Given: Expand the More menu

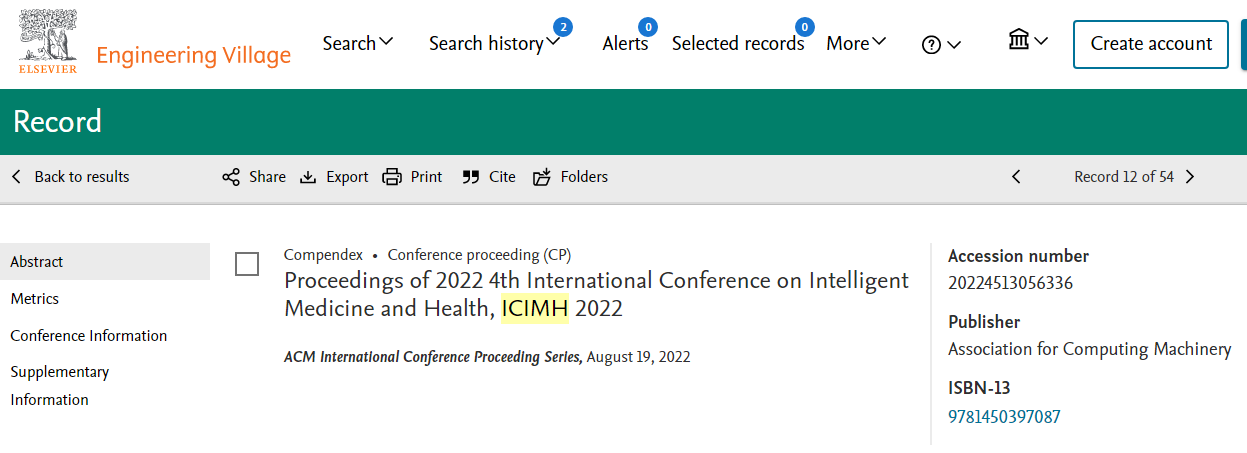Looking at the screenshot, I should pyautogui.click(x=856, y=43).
